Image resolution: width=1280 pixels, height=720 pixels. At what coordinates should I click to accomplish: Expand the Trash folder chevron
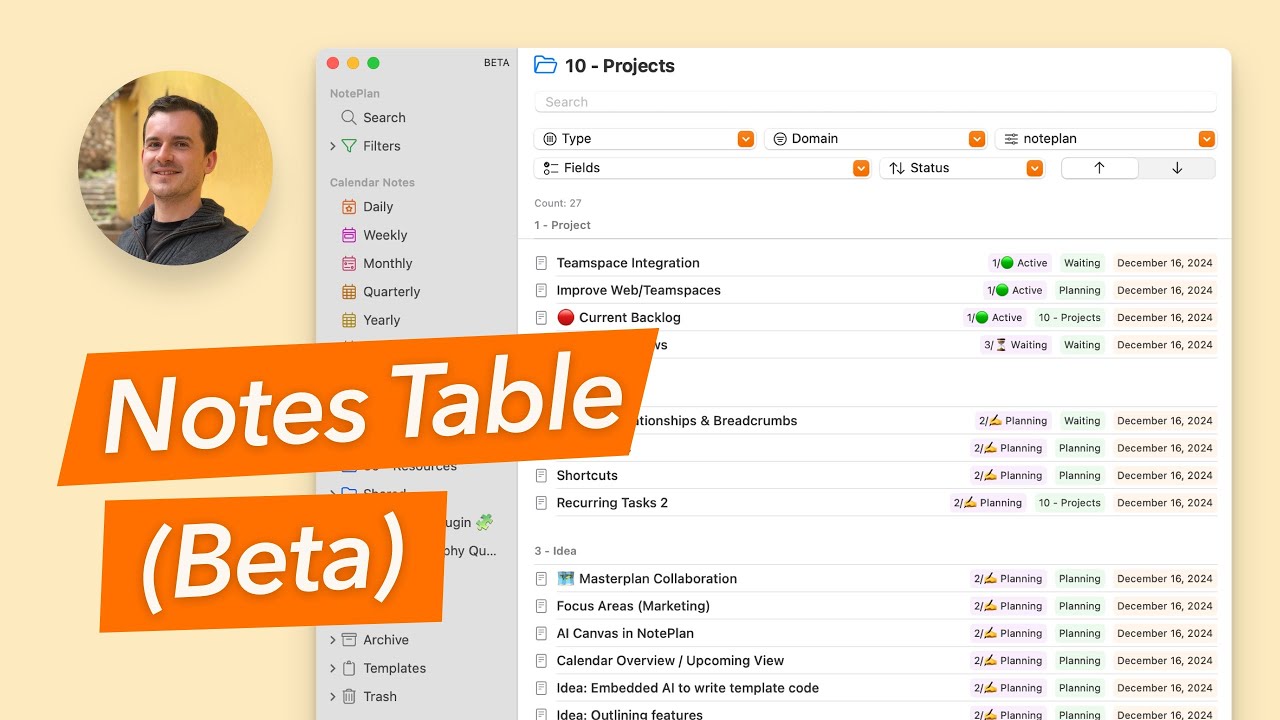(x=333, y=696)
